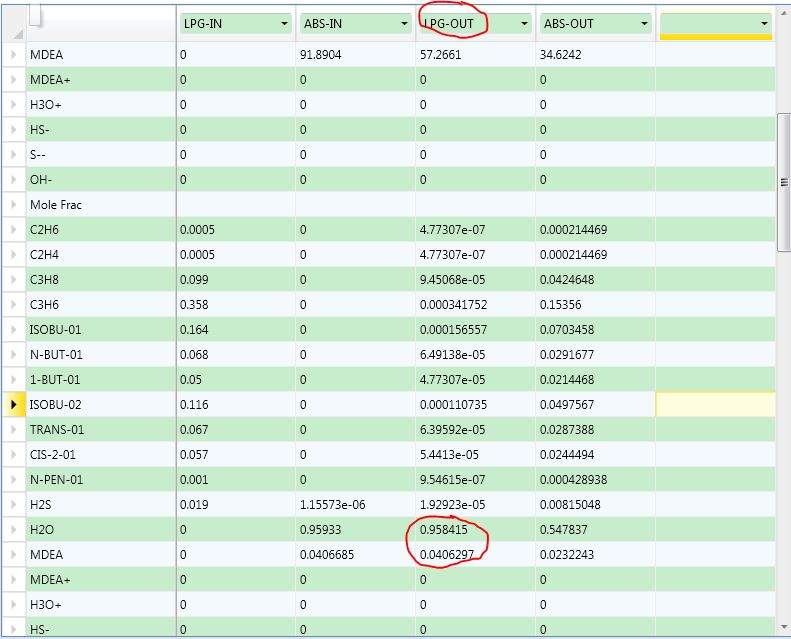Click the row arrow beside TRANS-01
This screenshot has width=791, height=639.
click(x=14, y=430)
